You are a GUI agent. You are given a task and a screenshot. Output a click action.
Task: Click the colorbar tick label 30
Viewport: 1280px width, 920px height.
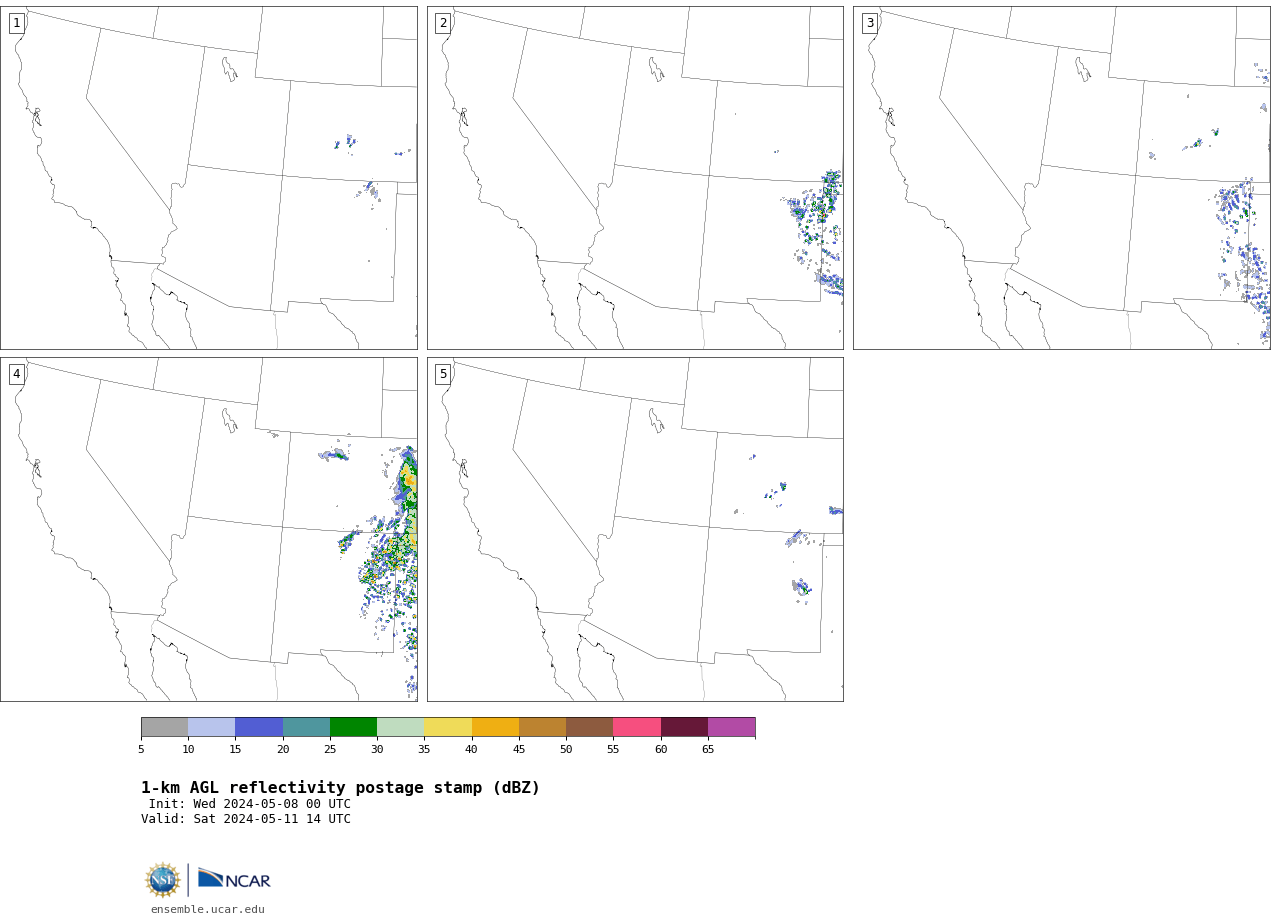click(x=377, y=750)
